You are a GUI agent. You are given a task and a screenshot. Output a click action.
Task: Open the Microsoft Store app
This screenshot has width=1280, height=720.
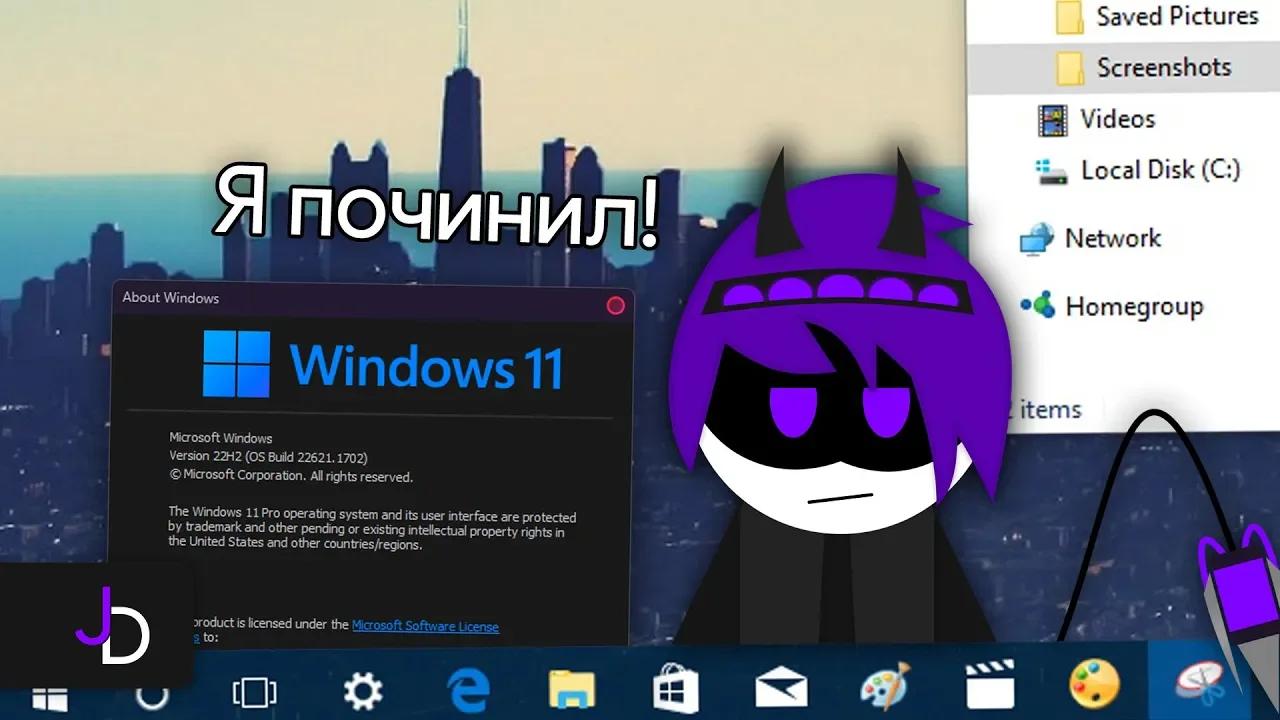coord(675,688)
